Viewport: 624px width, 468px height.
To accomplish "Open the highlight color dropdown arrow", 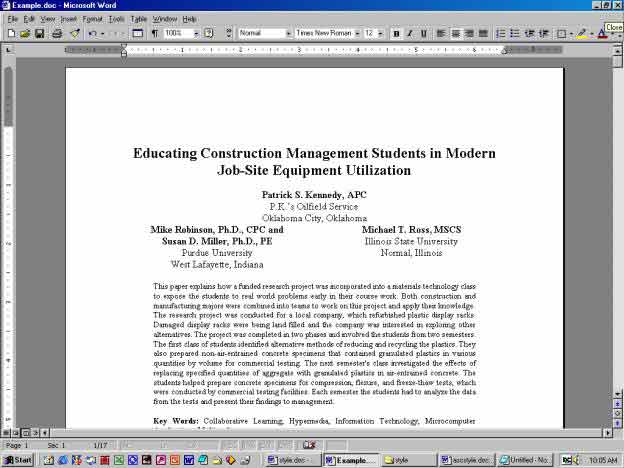I will [x=591, y=34].
